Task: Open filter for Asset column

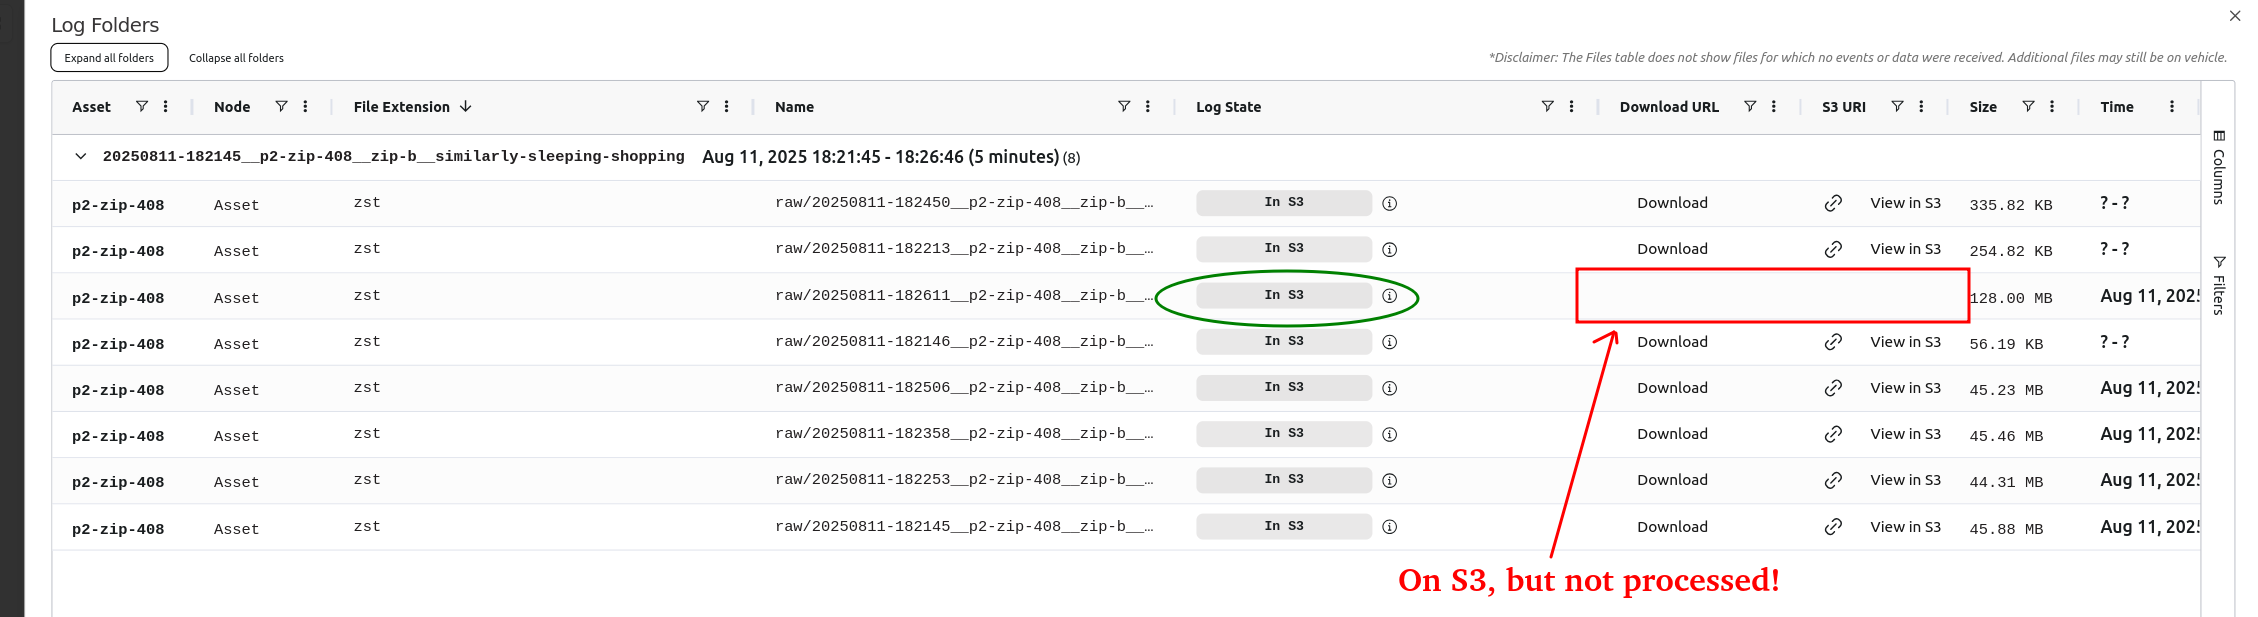Action: tap(142, 106)
